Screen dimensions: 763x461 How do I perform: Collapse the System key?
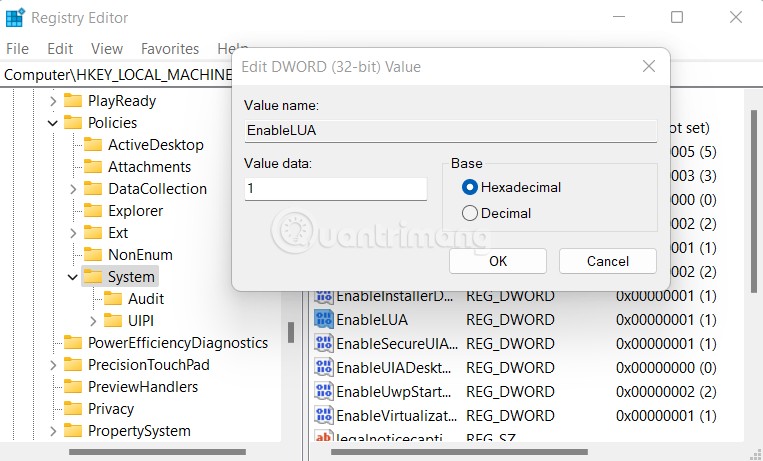click(73, 277)
